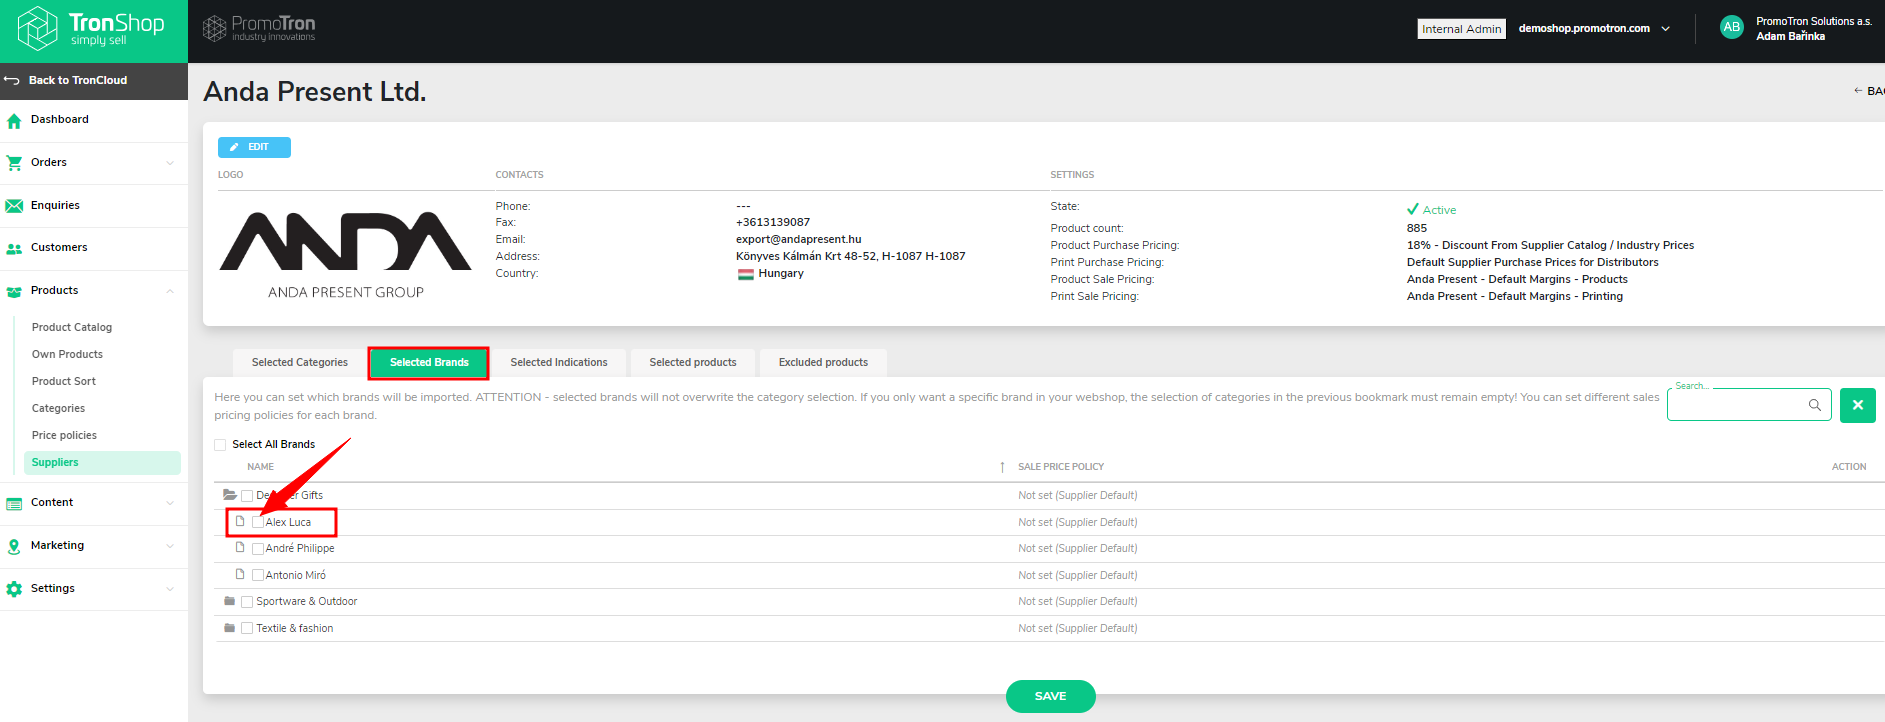
Task: Open the demoshop.promotron.com shop dropdown
Action: point(1594,28)
